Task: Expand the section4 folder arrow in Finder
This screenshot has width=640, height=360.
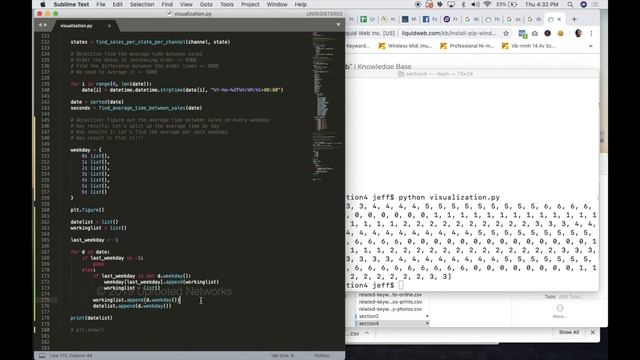Action: click(427, 323)
